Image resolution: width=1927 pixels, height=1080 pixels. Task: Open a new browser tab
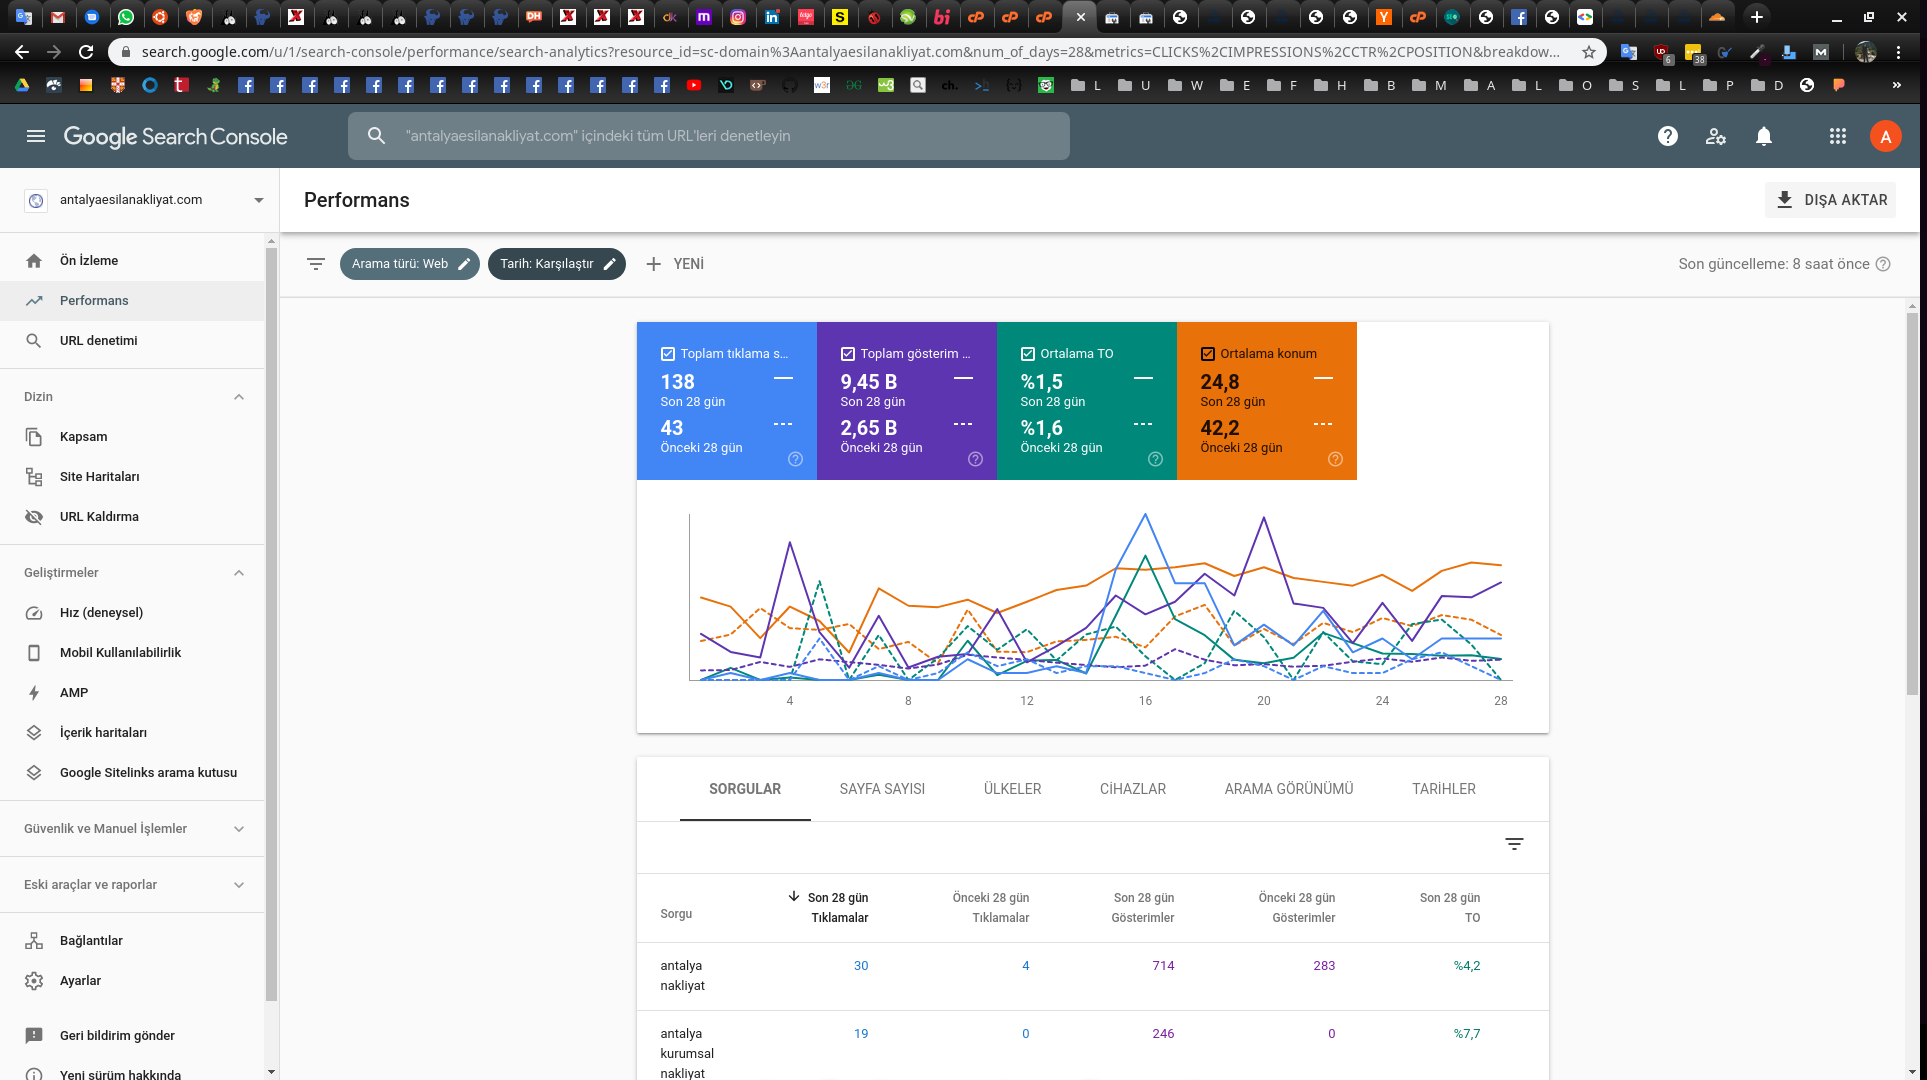1757,17
